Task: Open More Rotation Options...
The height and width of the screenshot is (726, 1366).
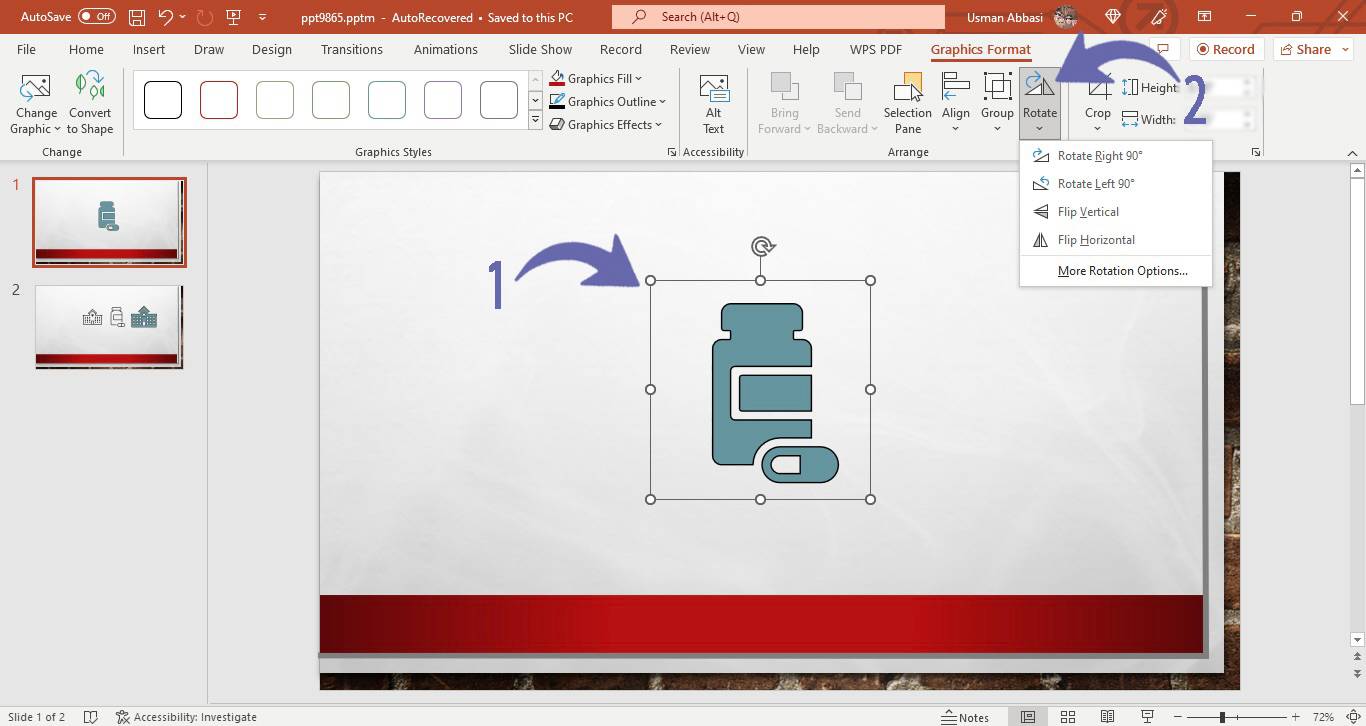Action: point(1115,271)
